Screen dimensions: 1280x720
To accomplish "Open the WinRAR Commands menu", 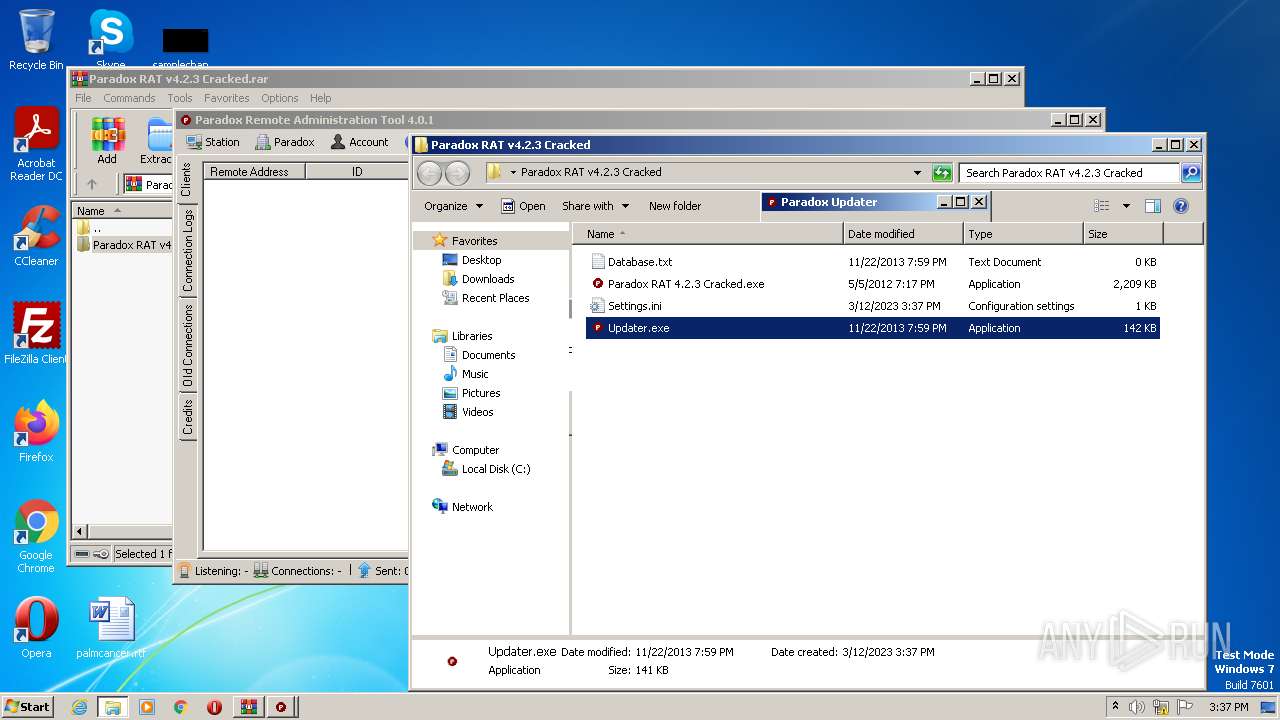I will [x=129, y=98].
